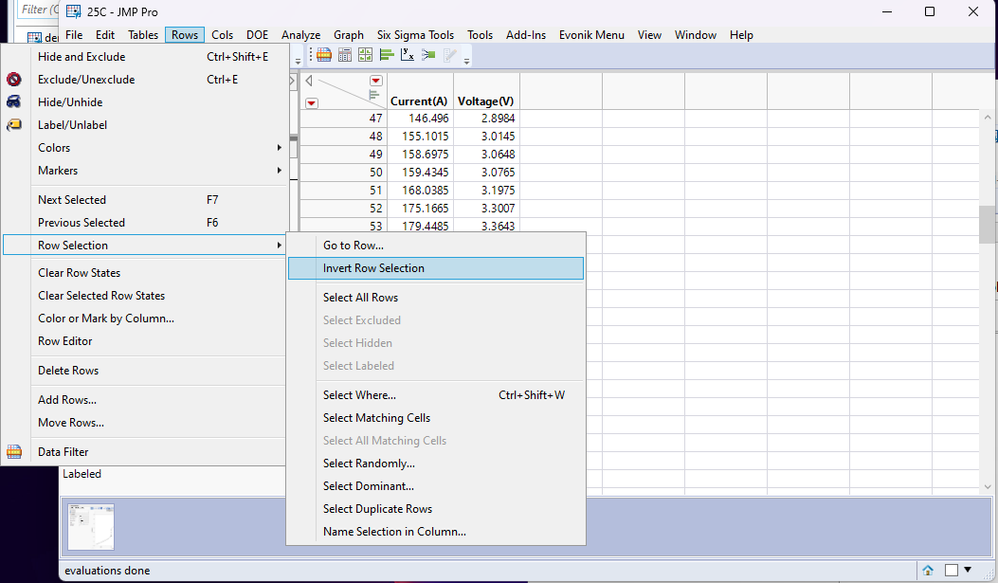Open the Analyze menu in menu bar

300,35
